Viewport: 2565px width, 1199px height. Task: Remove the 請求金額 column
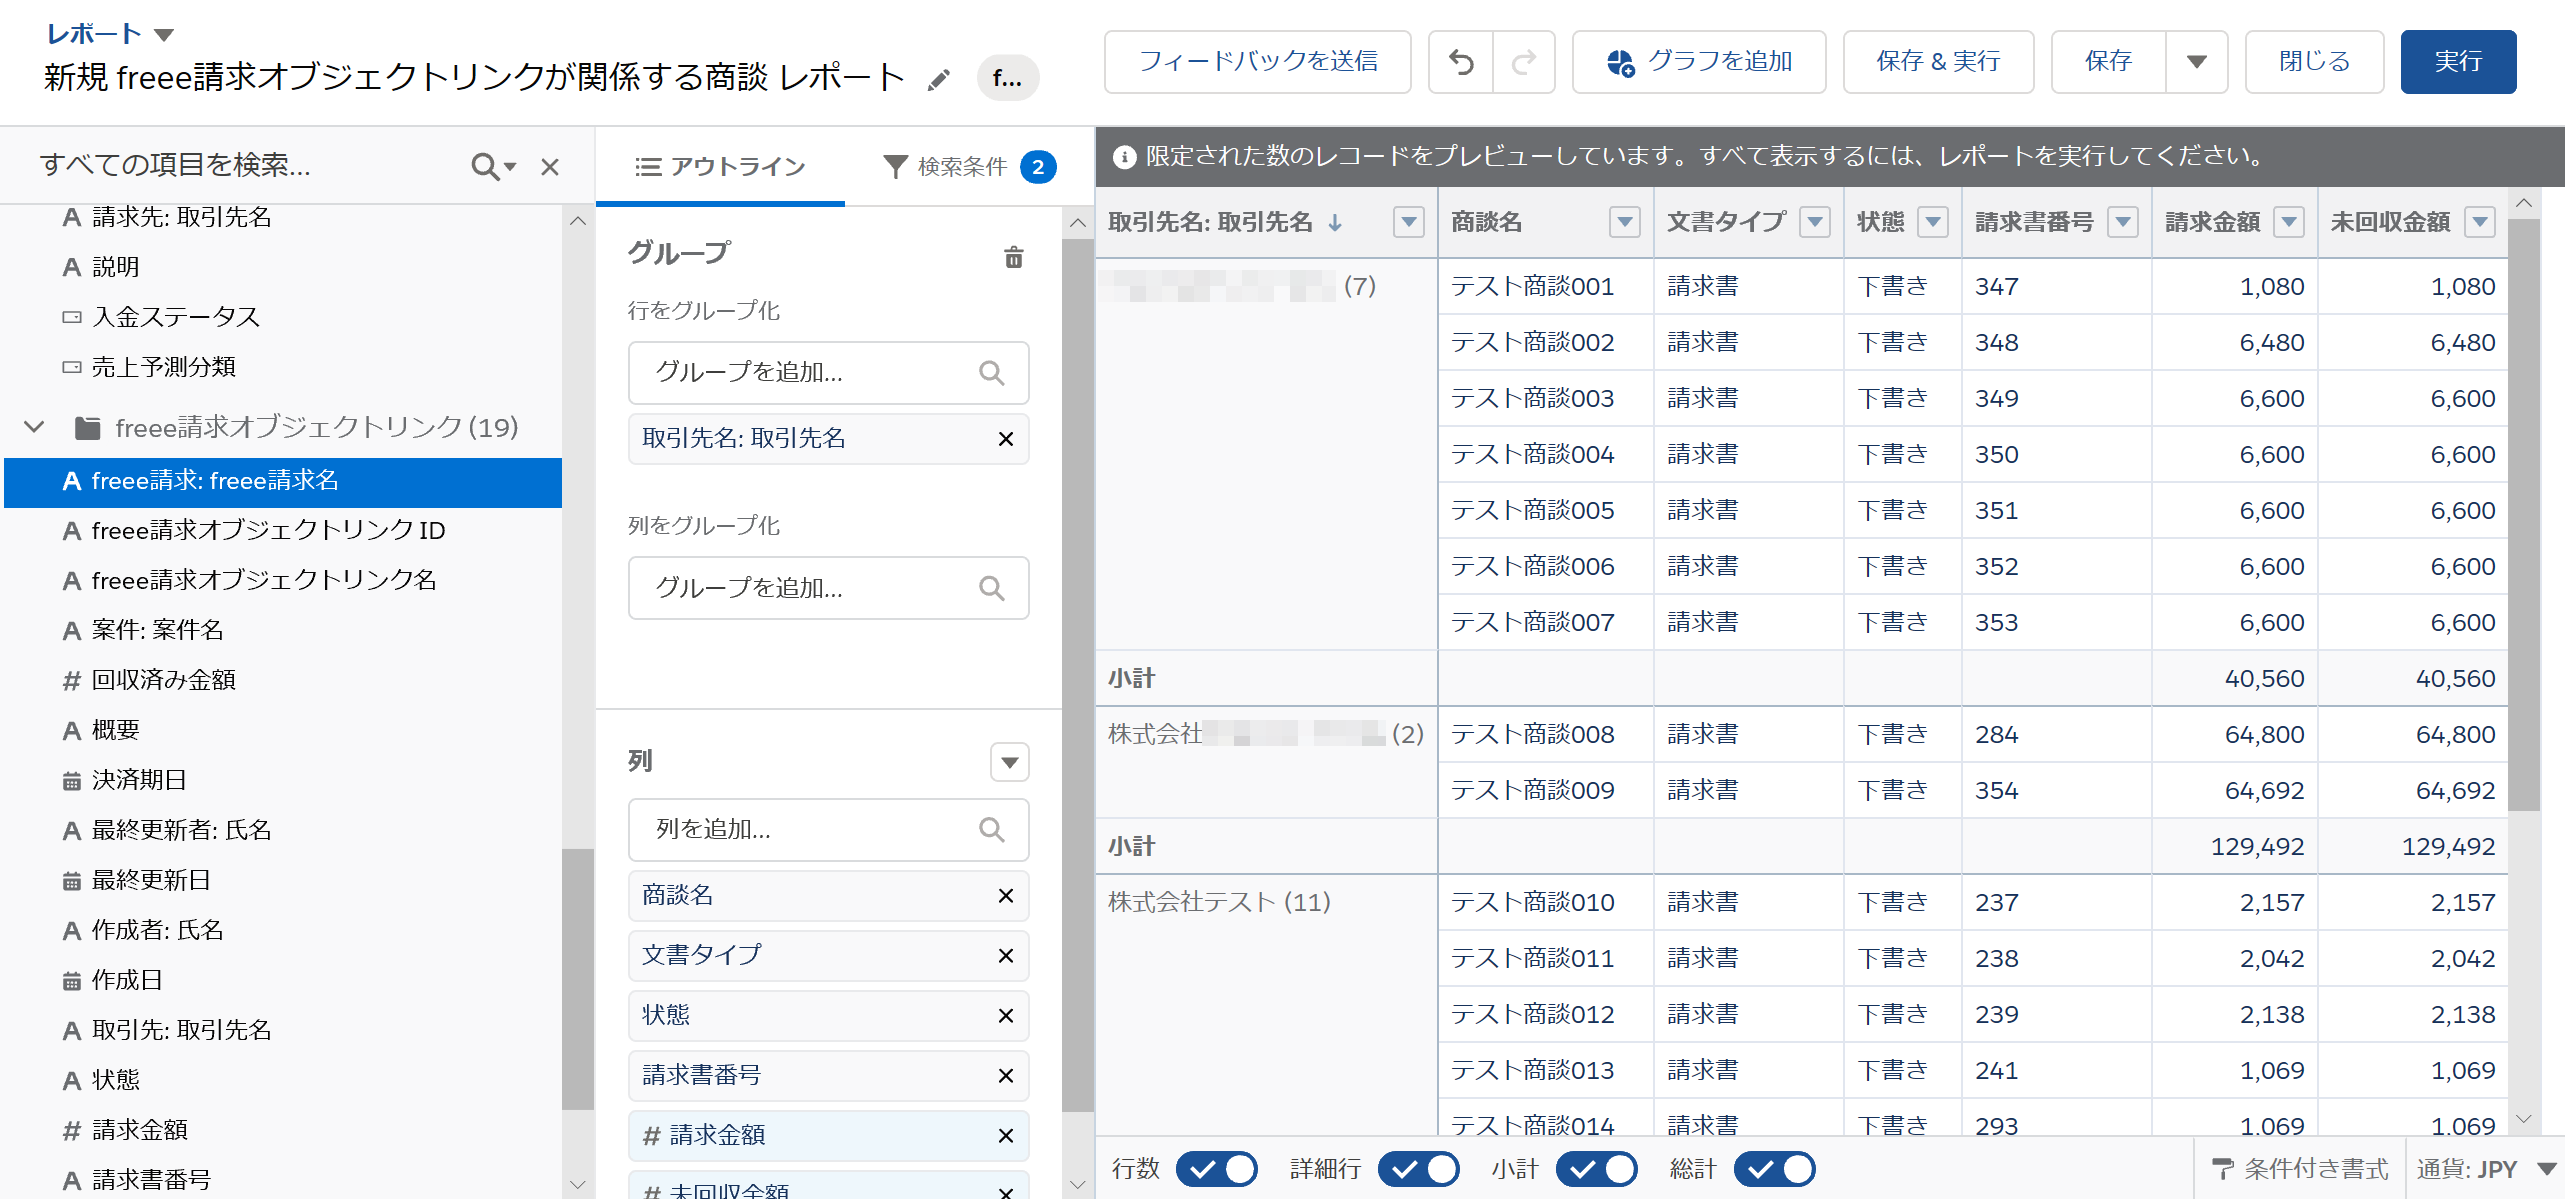[x=1006, y=1136]
